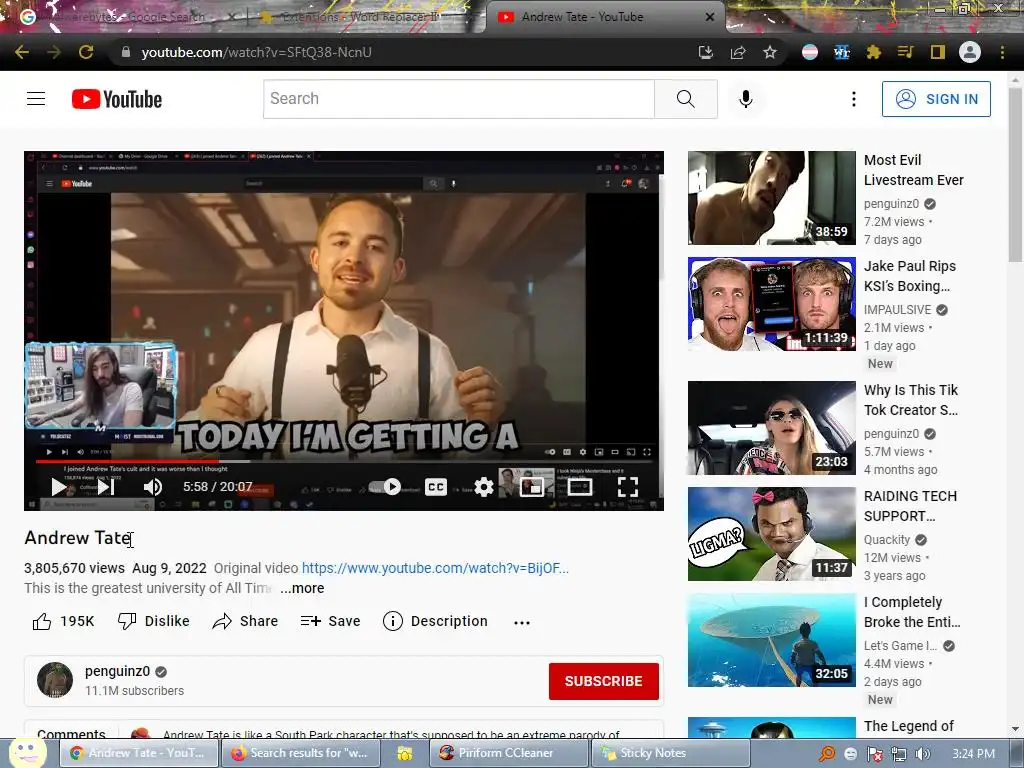1024x768 pixels.
Task: Open the YouTube hamburger guide menu
Action: [36, 99]
